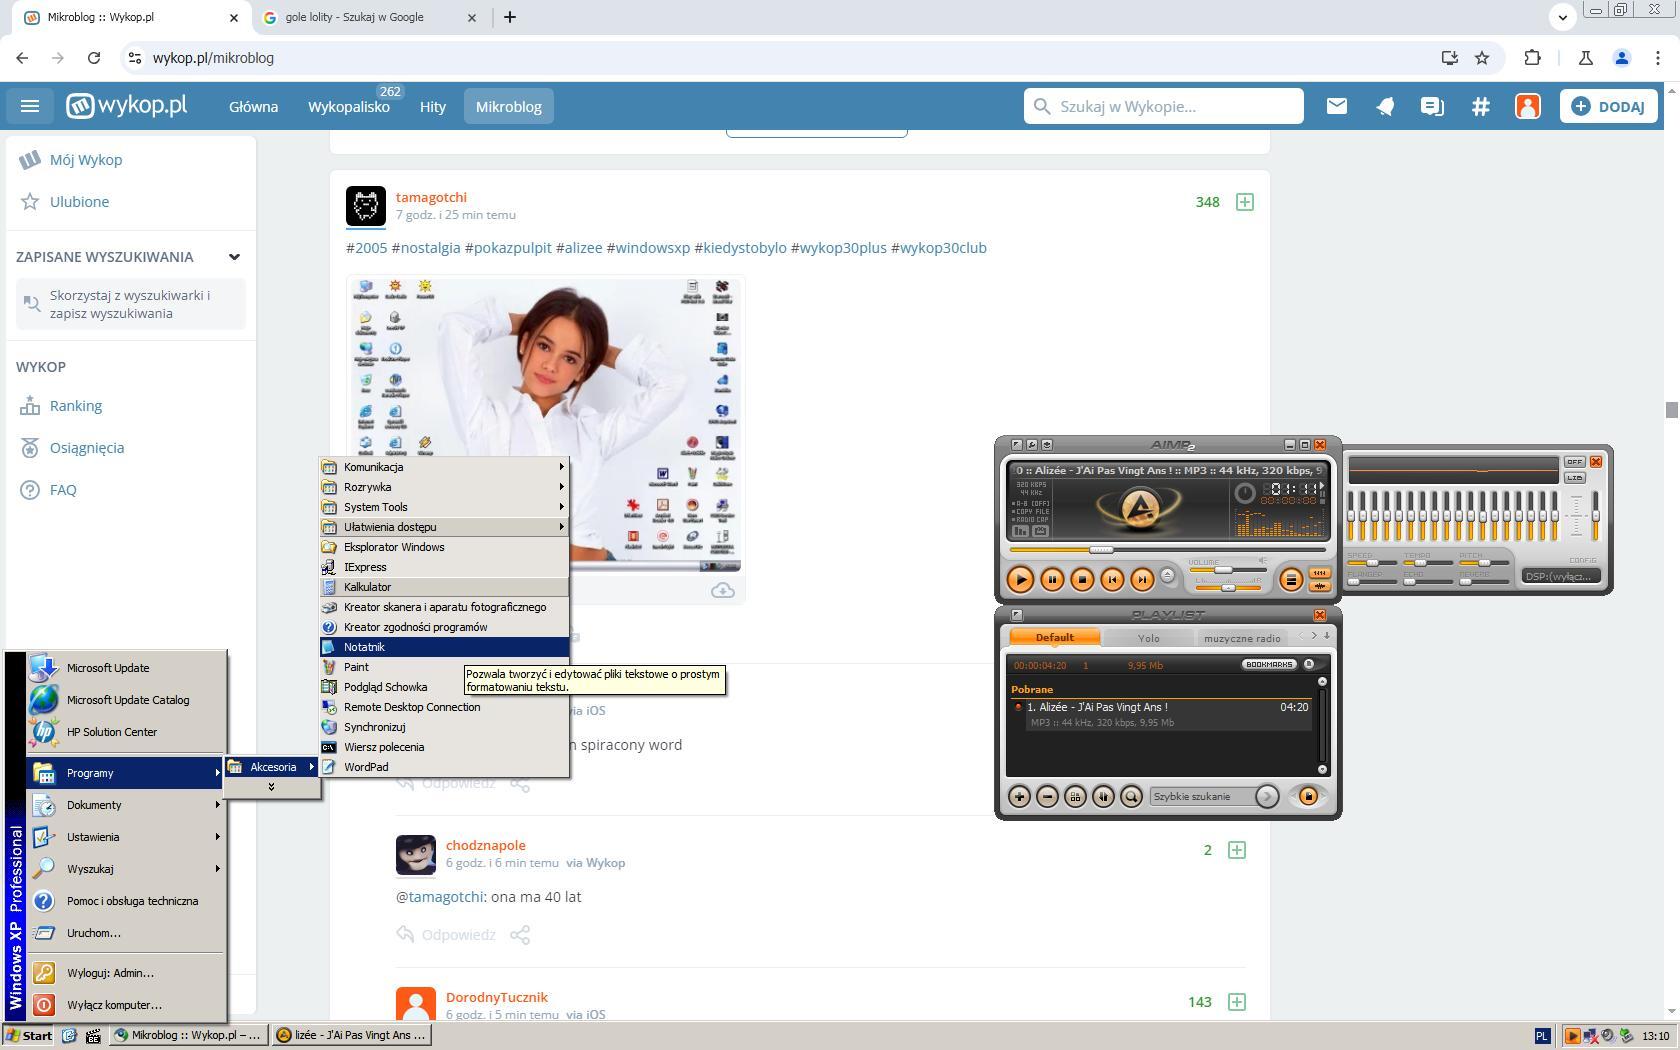Open the Wykop hamburger menu

click(x=29, y=106)
